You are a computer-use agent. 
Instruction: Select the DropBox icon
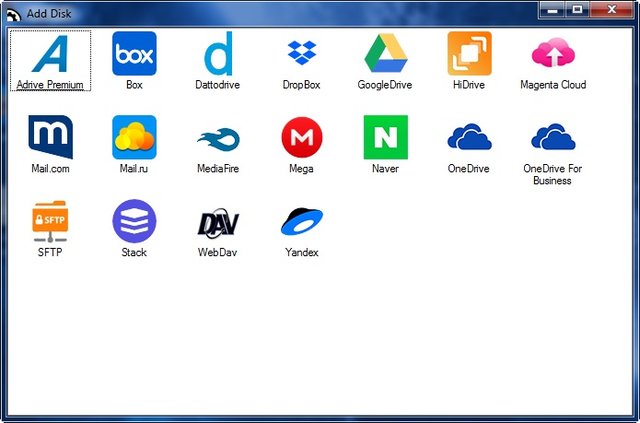(301, 54)
